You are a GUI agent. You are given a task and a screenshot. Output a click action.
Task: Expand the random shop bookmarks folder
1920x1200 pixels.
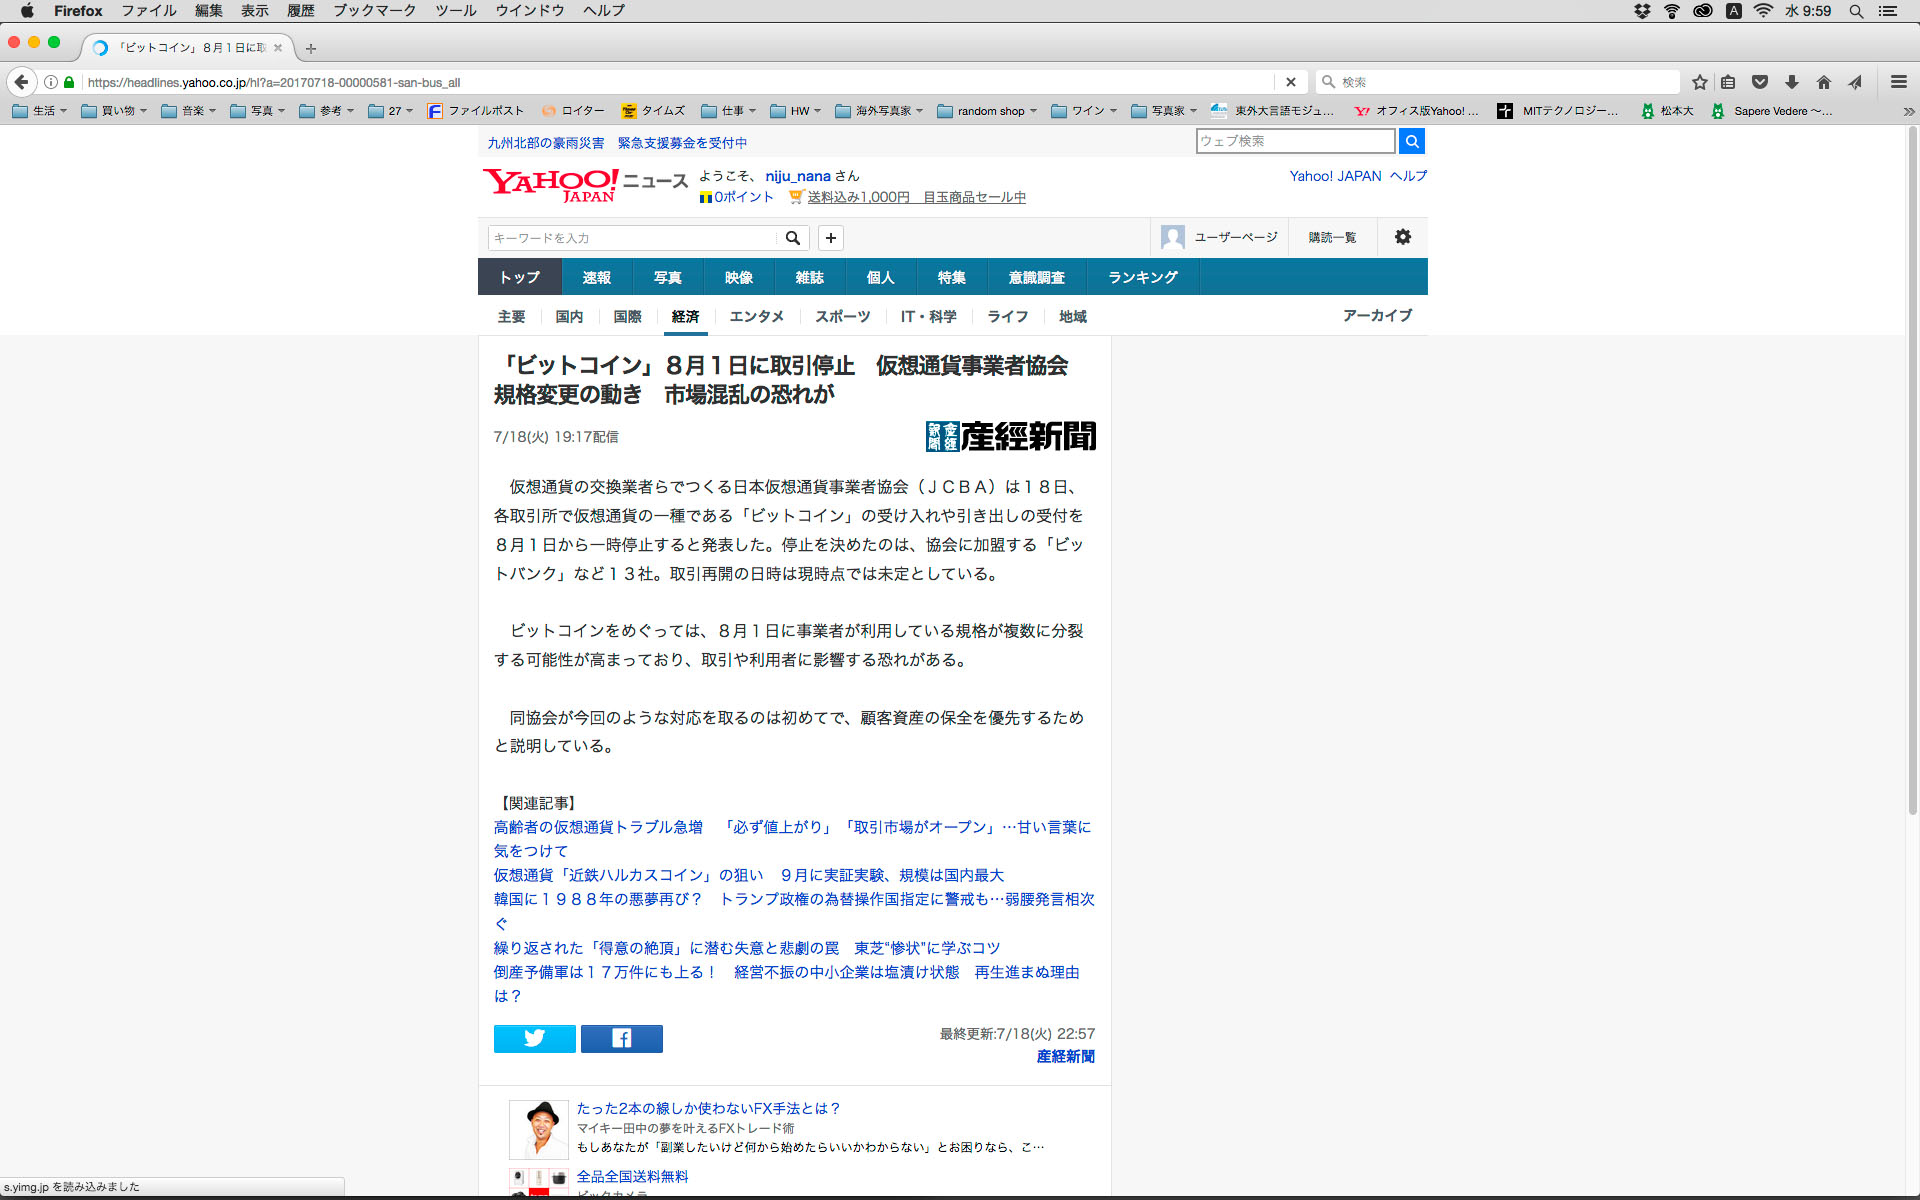tap(987, 111)
